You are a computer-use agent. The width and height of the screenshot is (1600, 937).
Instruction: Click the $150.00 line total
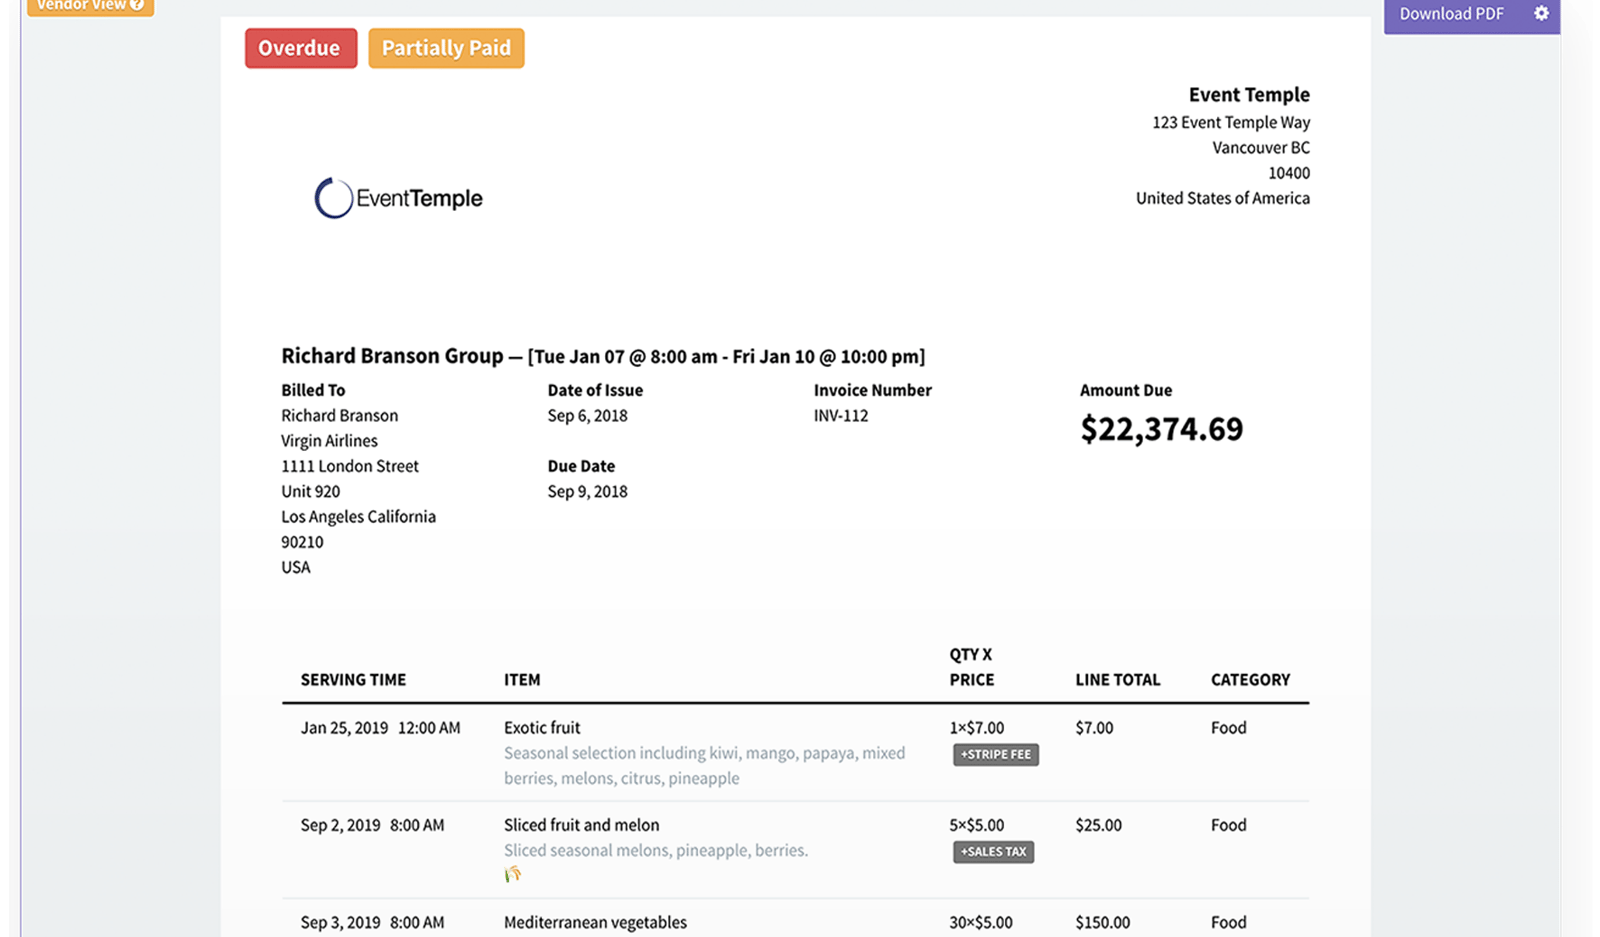[1102, 922]
